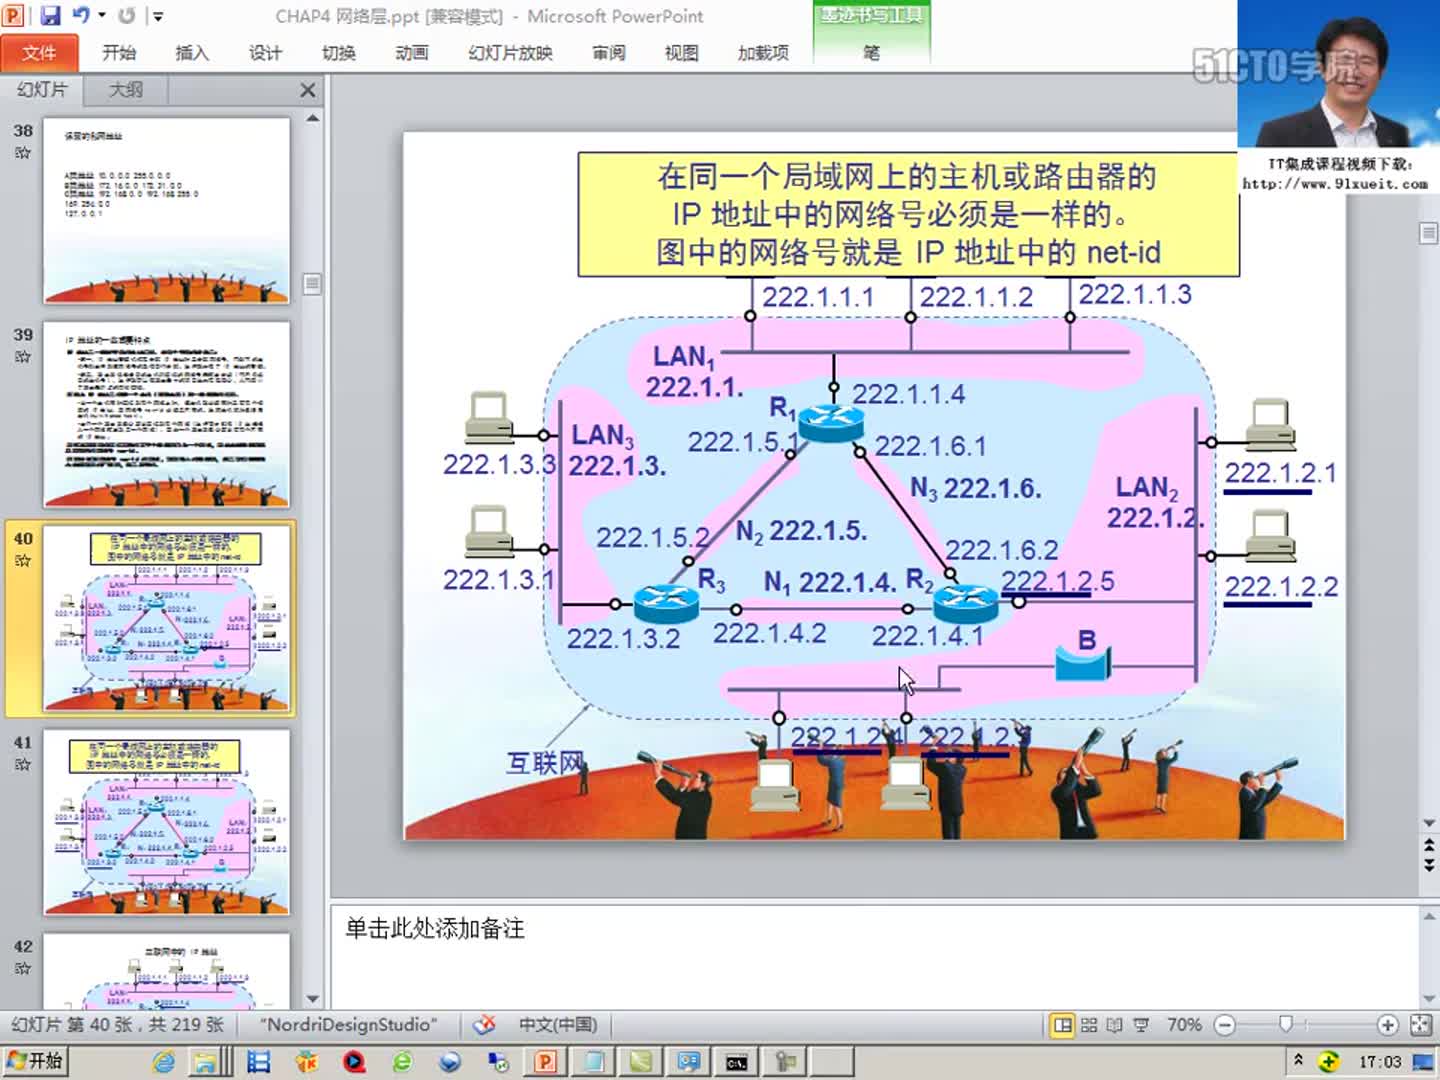Screen dimensions: 1440x1080
Task: Click animation star icon beside slide 42
Action: (23, 969)
